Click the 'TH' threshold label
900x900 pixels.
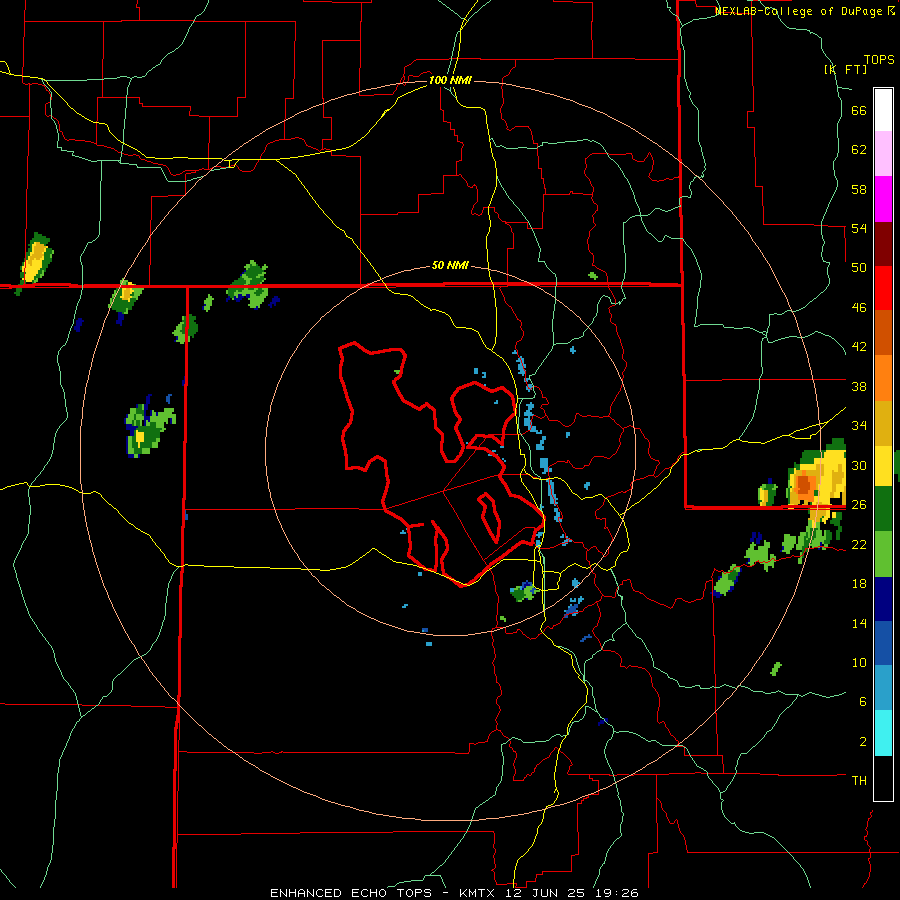859,781
